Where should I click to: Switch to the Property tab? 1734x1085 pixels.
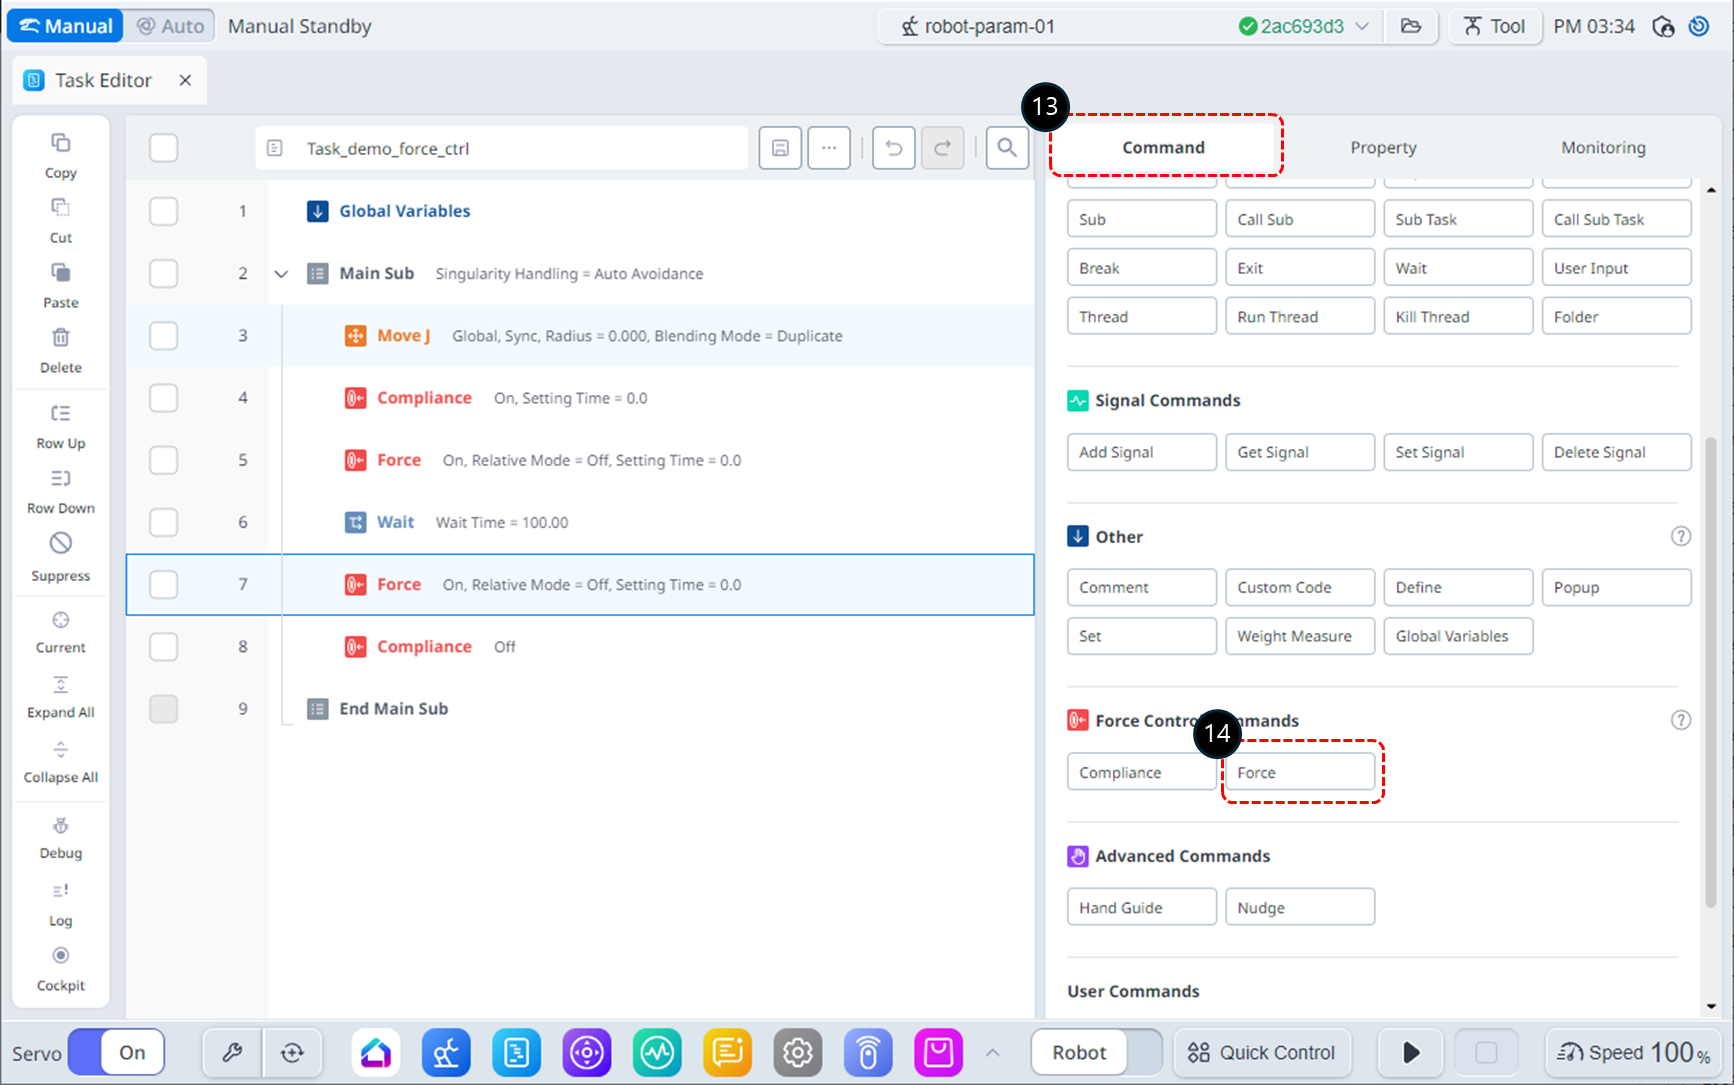click(1383, 148)
